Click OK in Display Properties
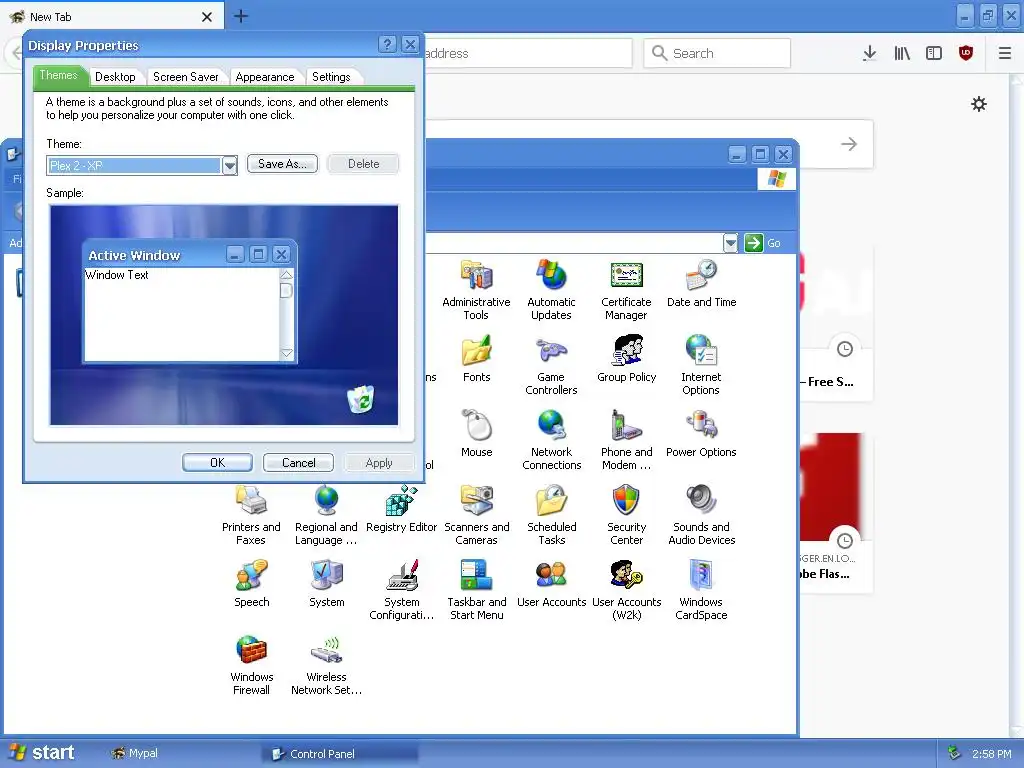The height and width of the screenshot is (768, 1024). click(217, 462)
